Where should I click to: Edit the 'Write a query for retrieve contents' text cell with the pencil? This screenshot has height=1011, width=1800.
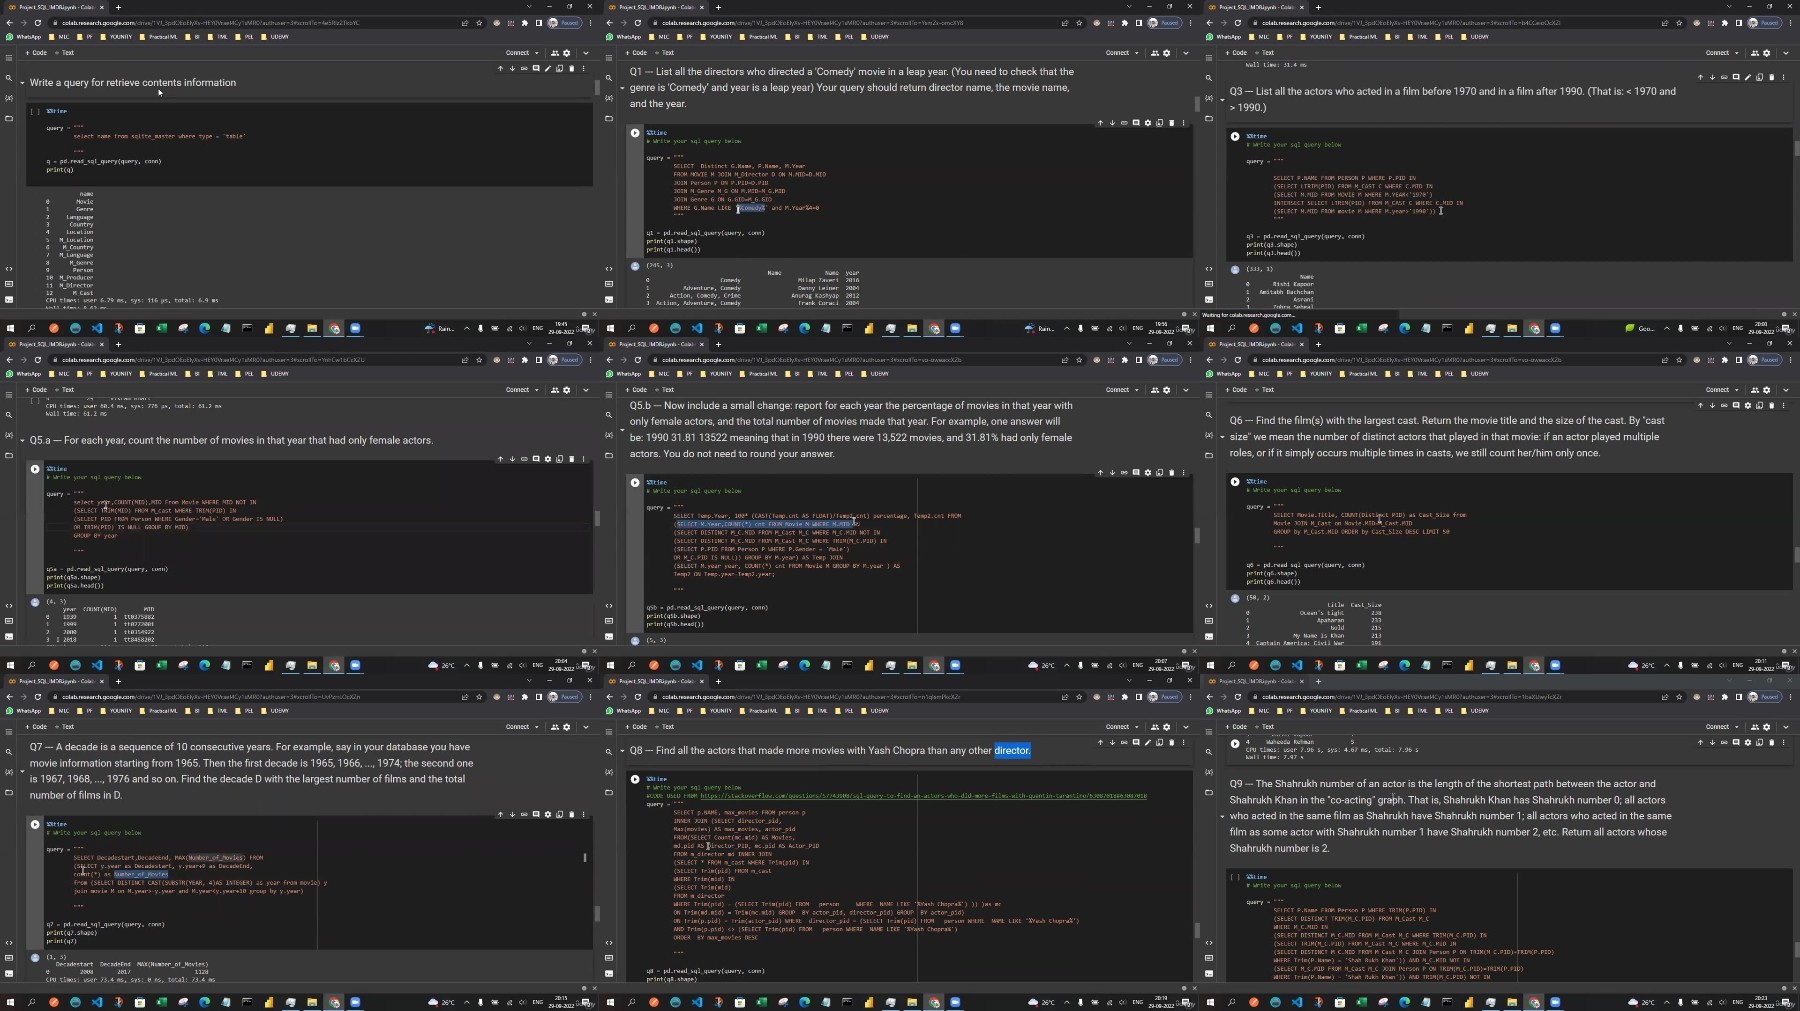[548, 68]
